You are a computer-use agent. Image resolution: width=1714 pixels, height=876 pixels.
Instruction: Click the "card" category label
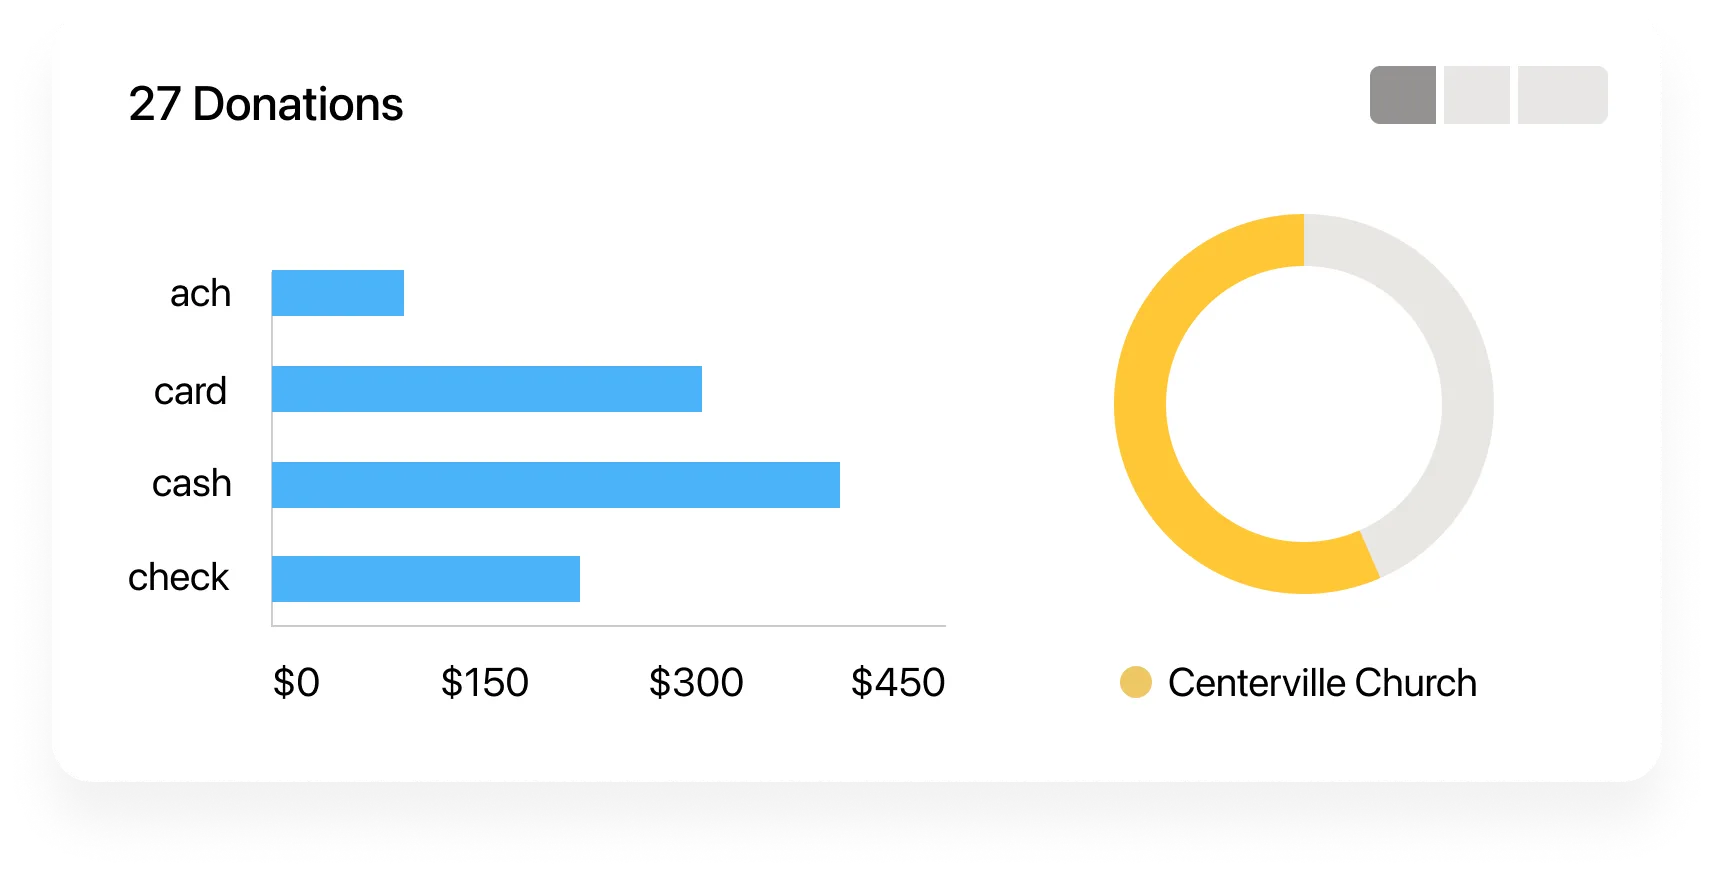[190, 391]
